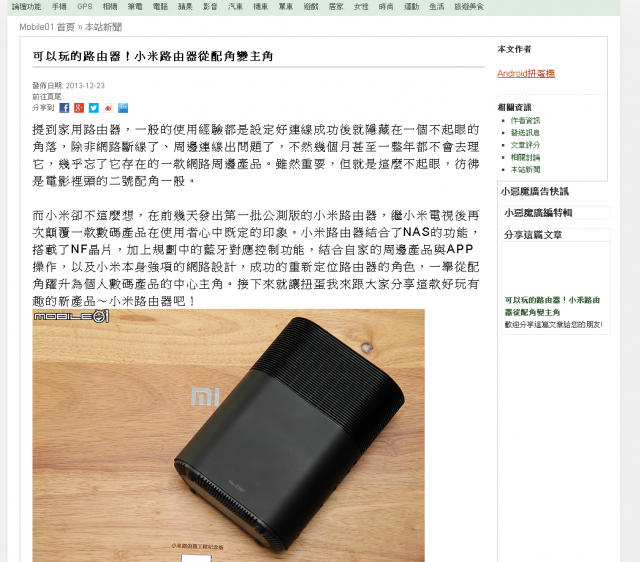The image size is (640, 562).
Task: Select the 時尚 nav item
Action: pos(386,7)
